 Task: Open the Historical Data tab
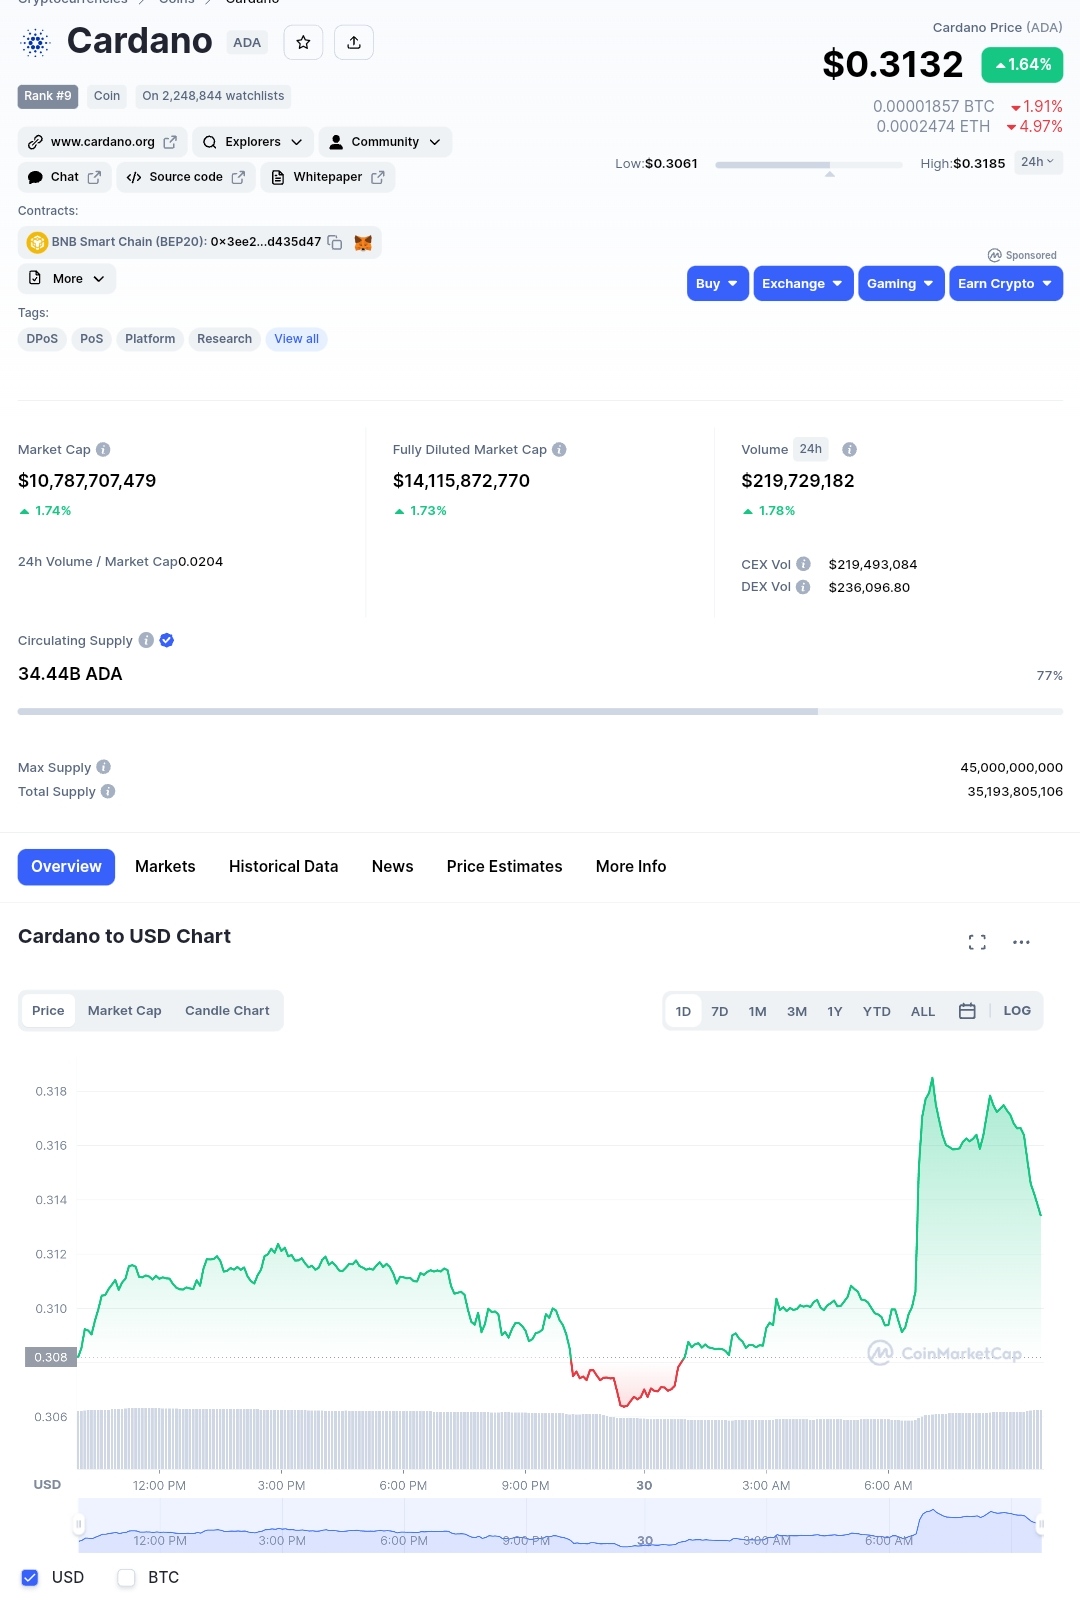[283, 867]
